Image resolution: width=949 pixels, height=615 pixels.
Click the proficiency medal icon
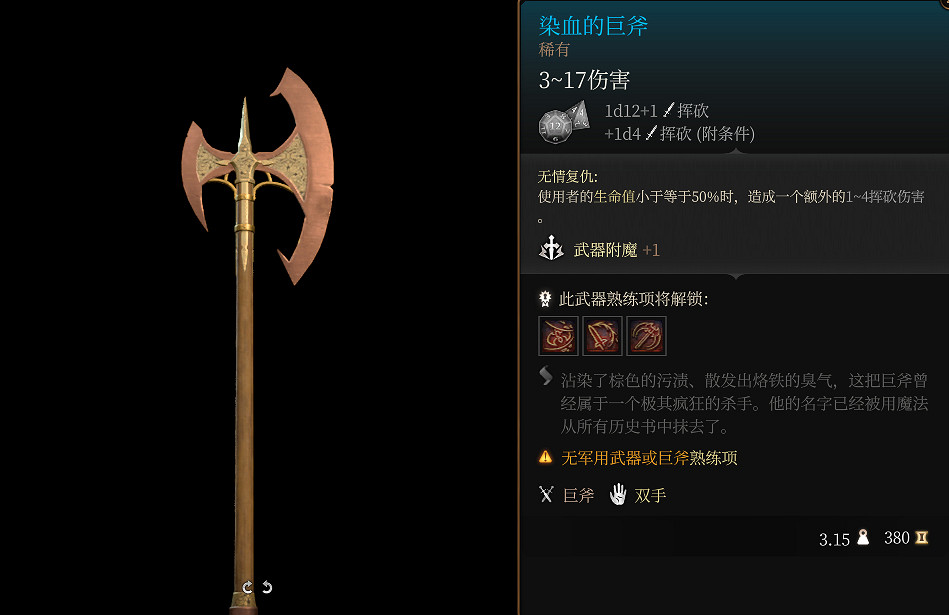[545, 298]
